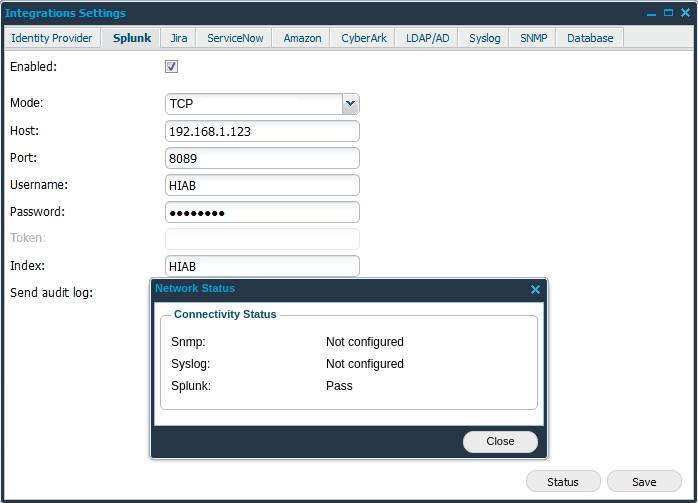Close the Network Status dialog with X icon
The height and width of the screenshot is (503, 698).
535,289
